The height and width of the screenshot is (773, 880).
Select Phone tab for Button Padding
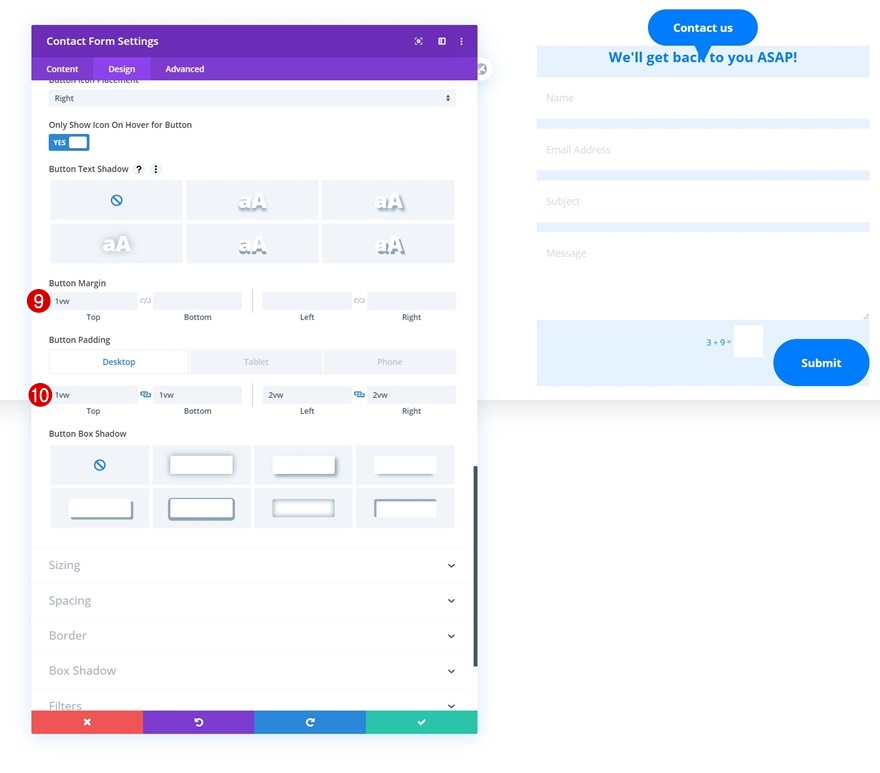pyautogui.click(x=389, y=362)
